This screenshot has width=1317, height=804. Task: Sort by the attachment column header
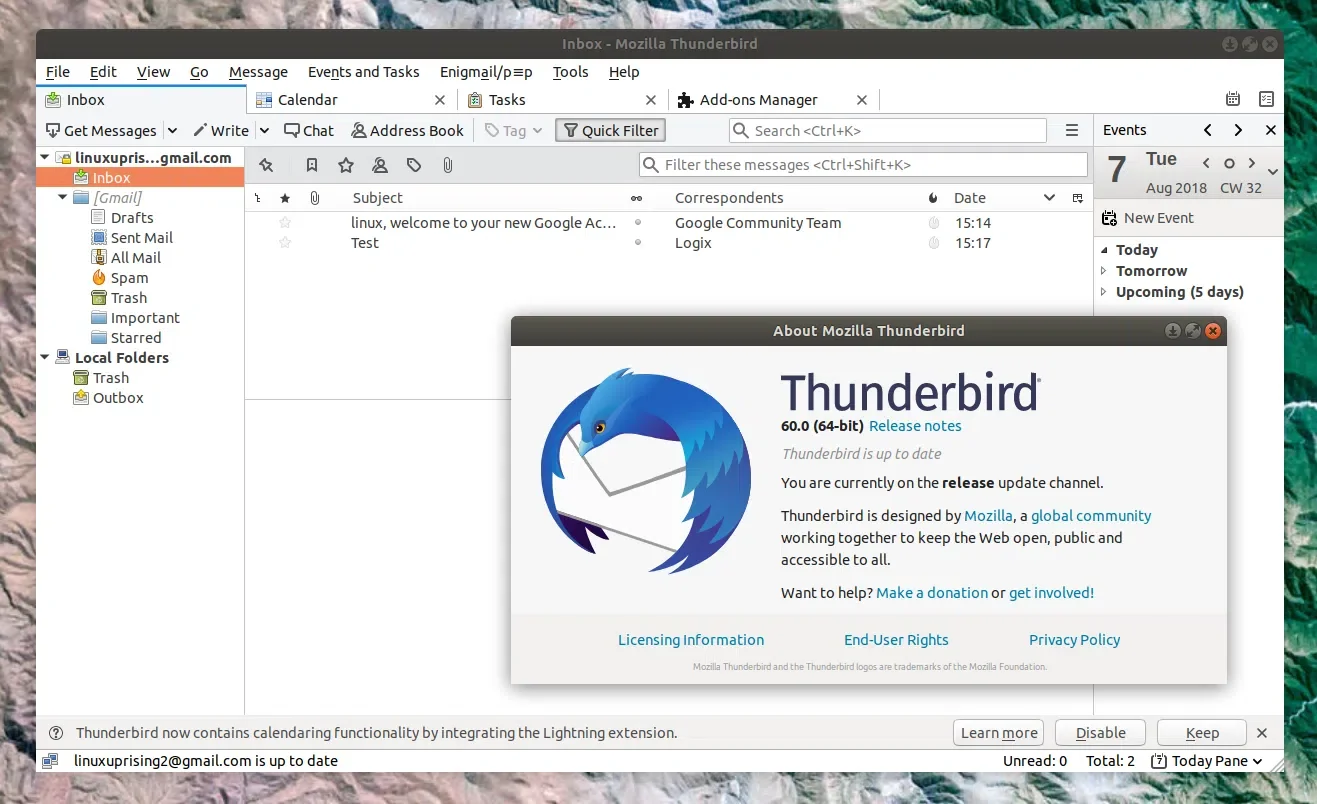(315, 198)
